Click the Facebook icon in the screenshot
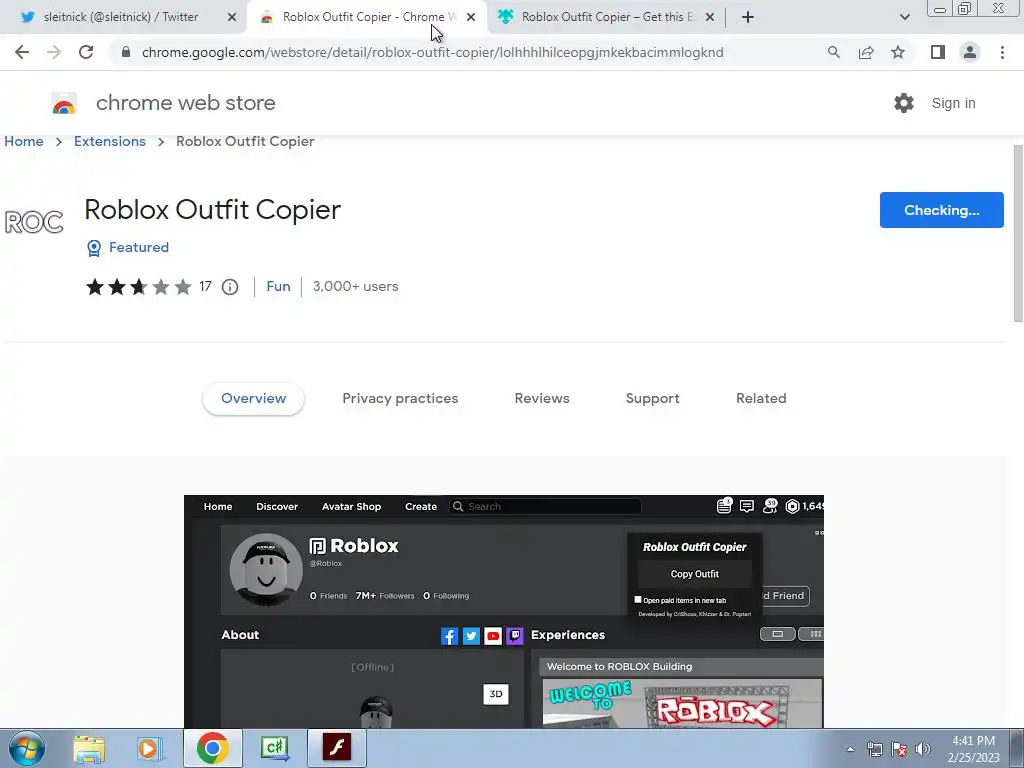Screen dimensions: 1024x768 pos(449,635)
